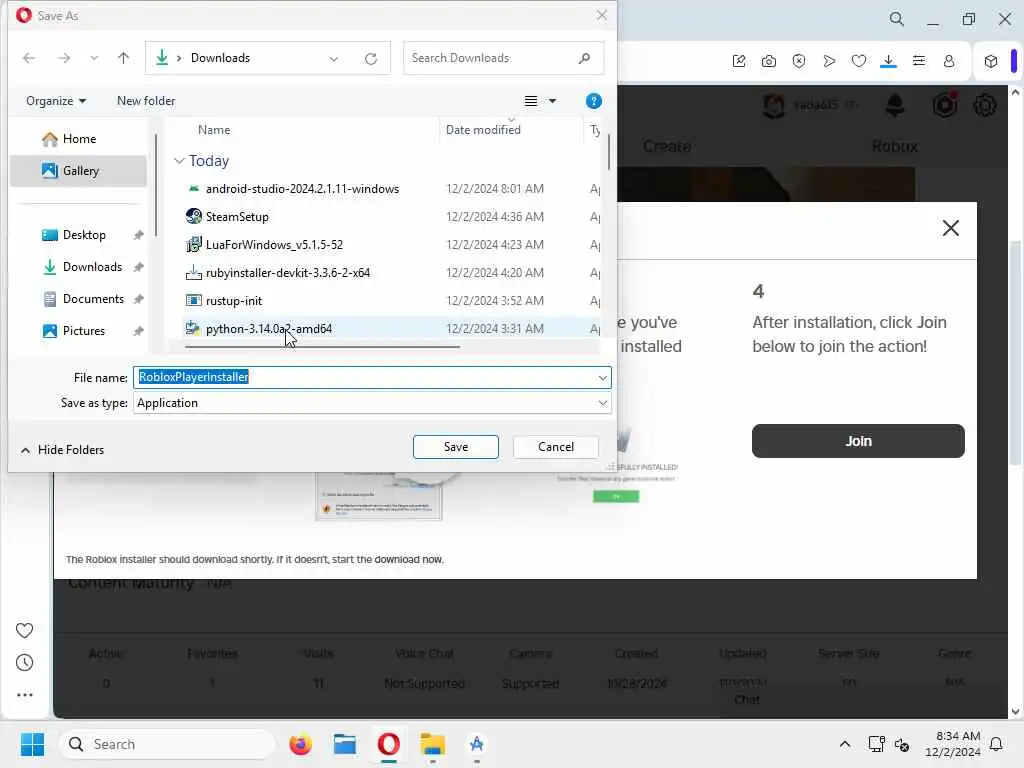Screen dimensions: 1024x768
Task: Open Opera edit/compose toolbar icon
Action: click(x=739, y=61)
